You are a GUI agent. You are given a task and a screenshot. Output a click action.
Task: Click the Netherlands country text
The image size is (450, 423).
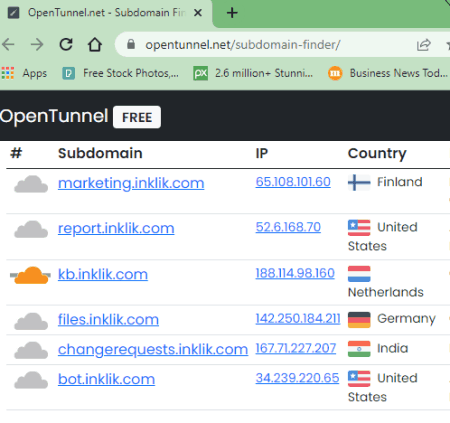pos(386,292)
